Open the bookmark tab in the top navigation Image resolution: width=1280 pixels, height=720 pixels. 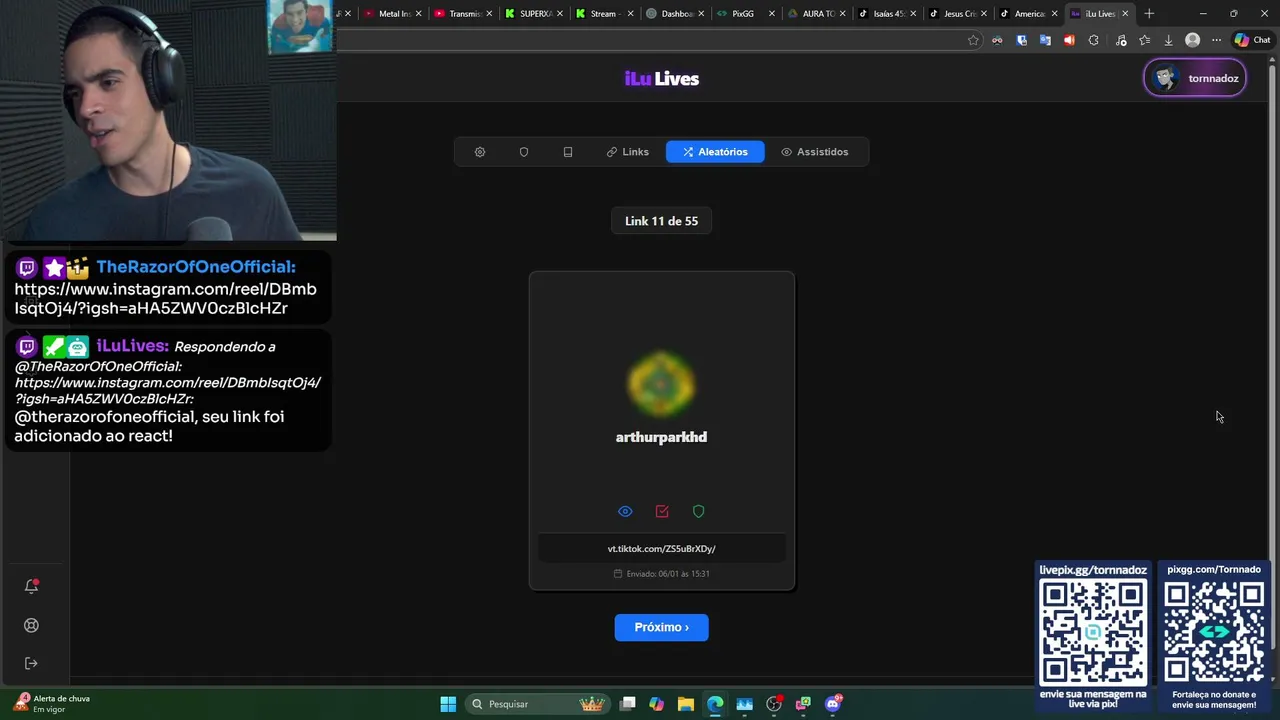568,152
